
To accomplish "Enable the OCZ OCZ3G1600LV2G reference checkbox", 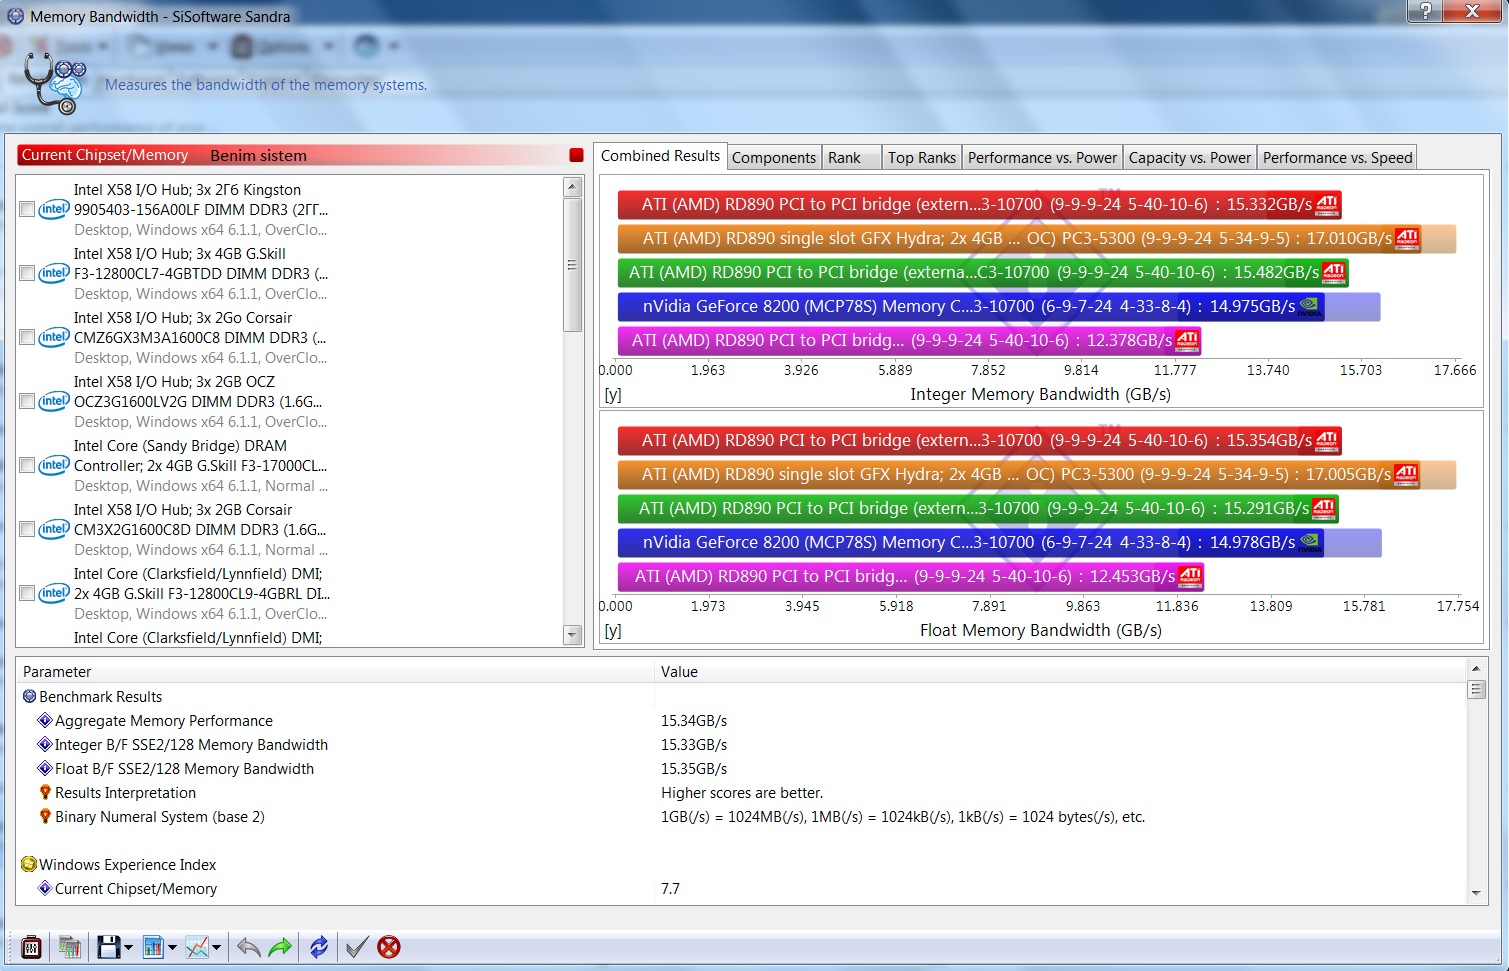I will [28, 402].
